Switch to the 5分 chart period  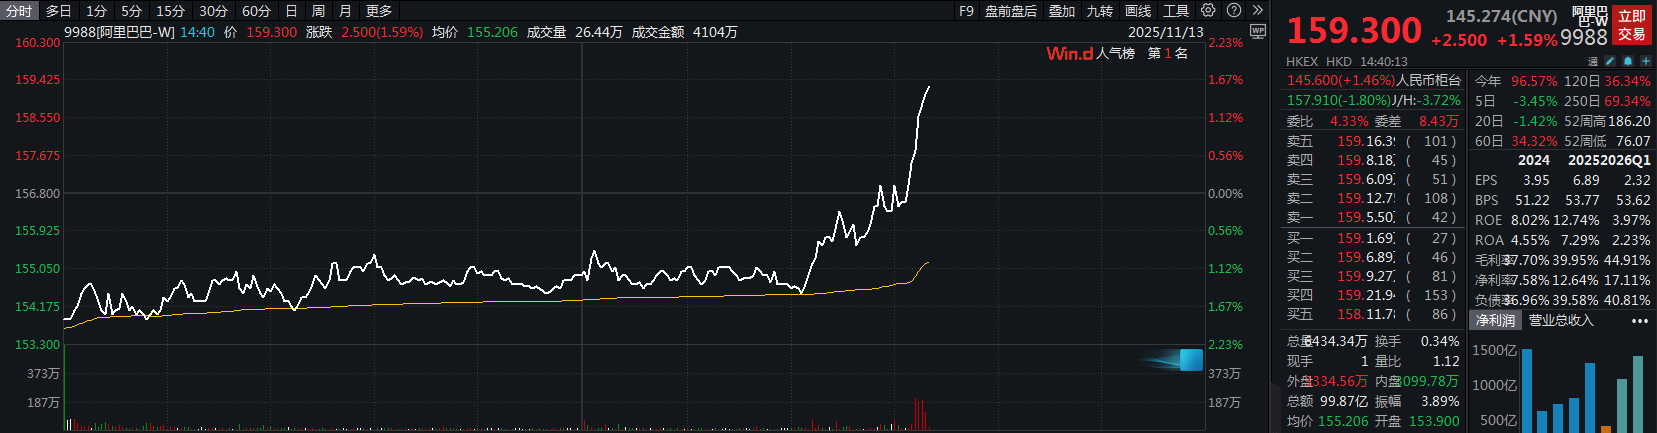tap(132, 11)
